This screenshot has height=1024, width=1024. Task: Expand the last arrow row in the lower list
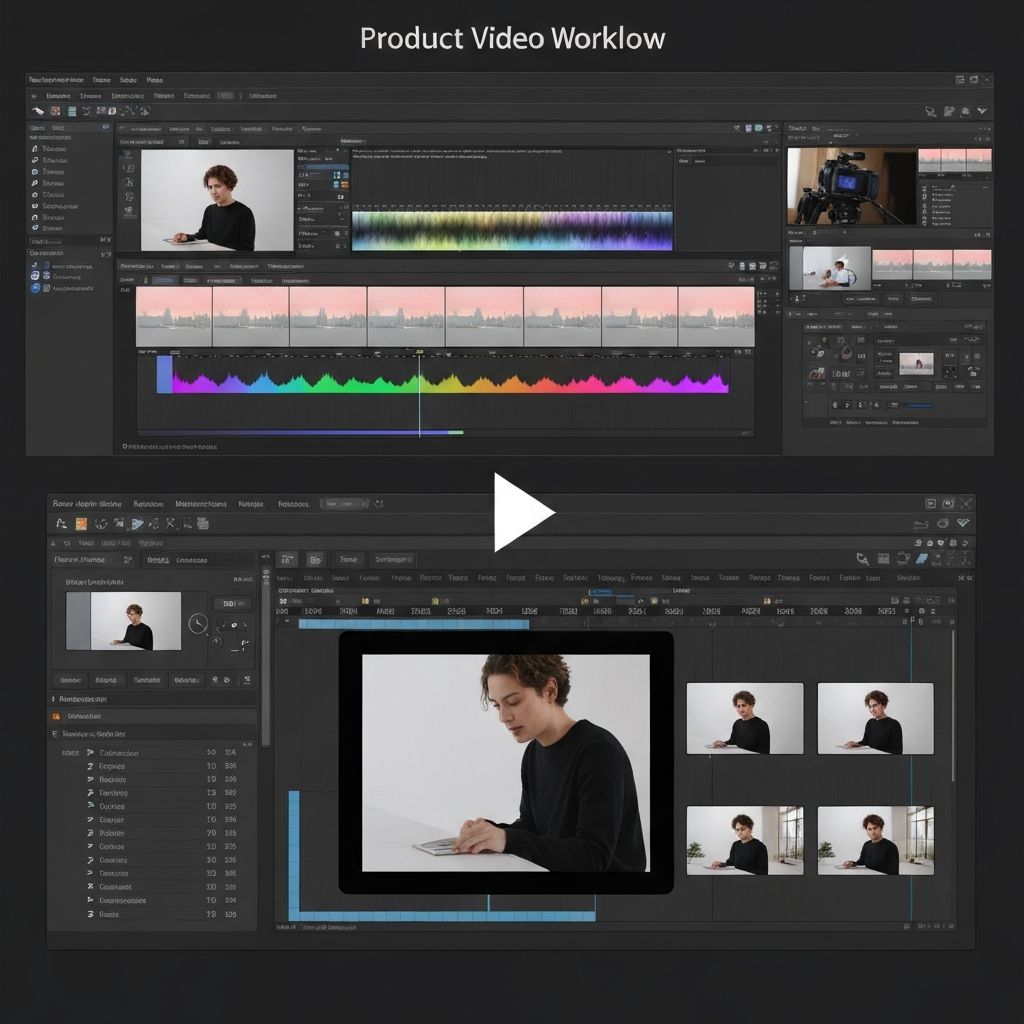91,914
